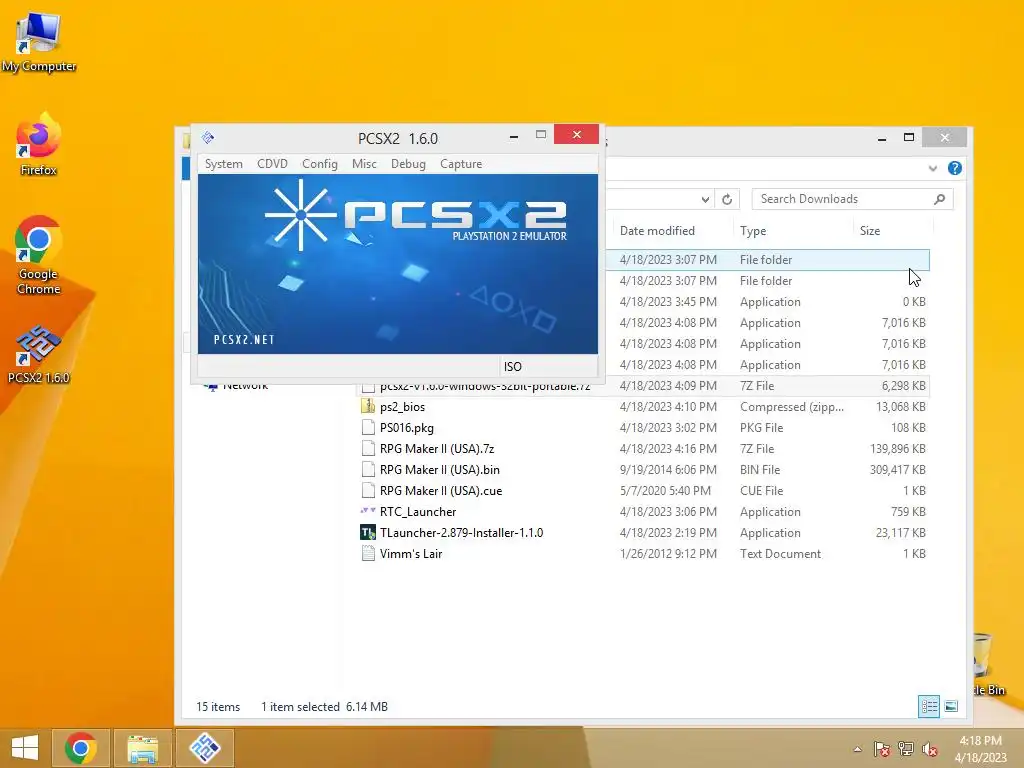Open the taskbar clock and date
Viewport: 1024px width, 768px height.
pos(980,749)
